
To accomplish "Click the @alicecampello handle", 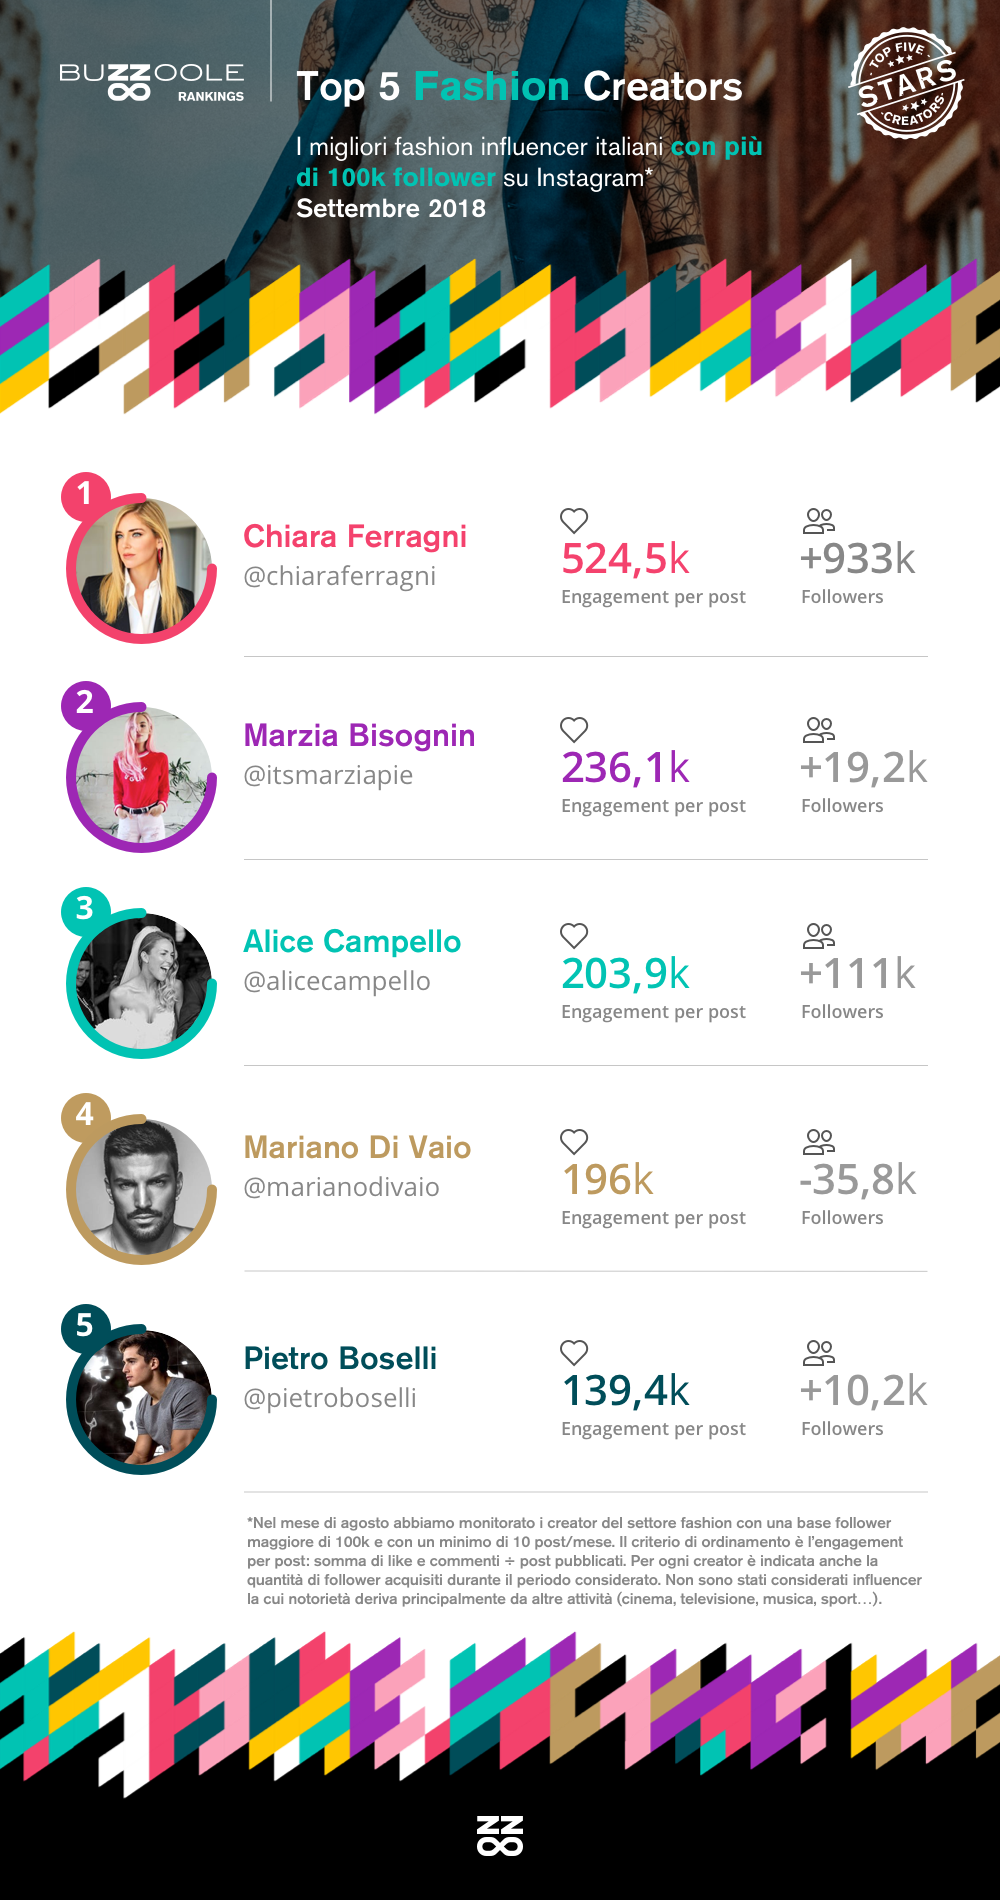I will 337,981.
